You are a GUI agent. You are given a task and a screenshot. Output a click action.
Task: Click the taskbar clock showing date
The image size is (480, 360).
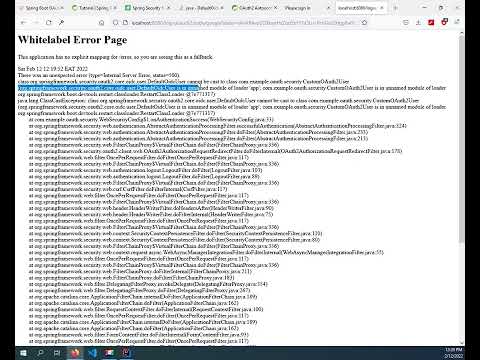pos(453,353)
